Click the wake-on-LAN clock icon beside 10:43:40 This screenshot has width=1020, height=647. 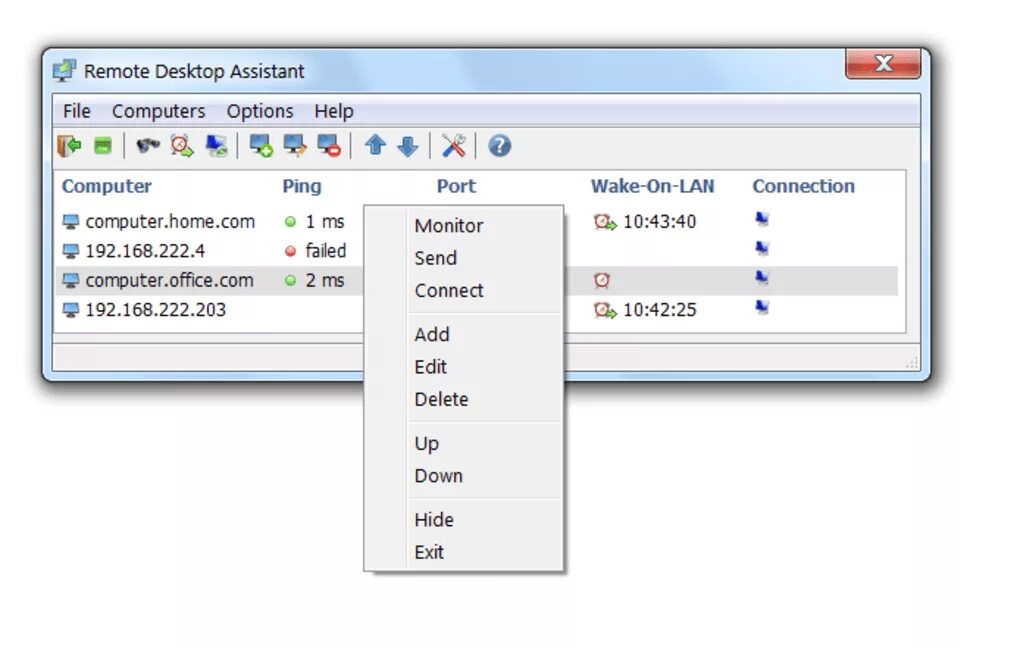605,222
